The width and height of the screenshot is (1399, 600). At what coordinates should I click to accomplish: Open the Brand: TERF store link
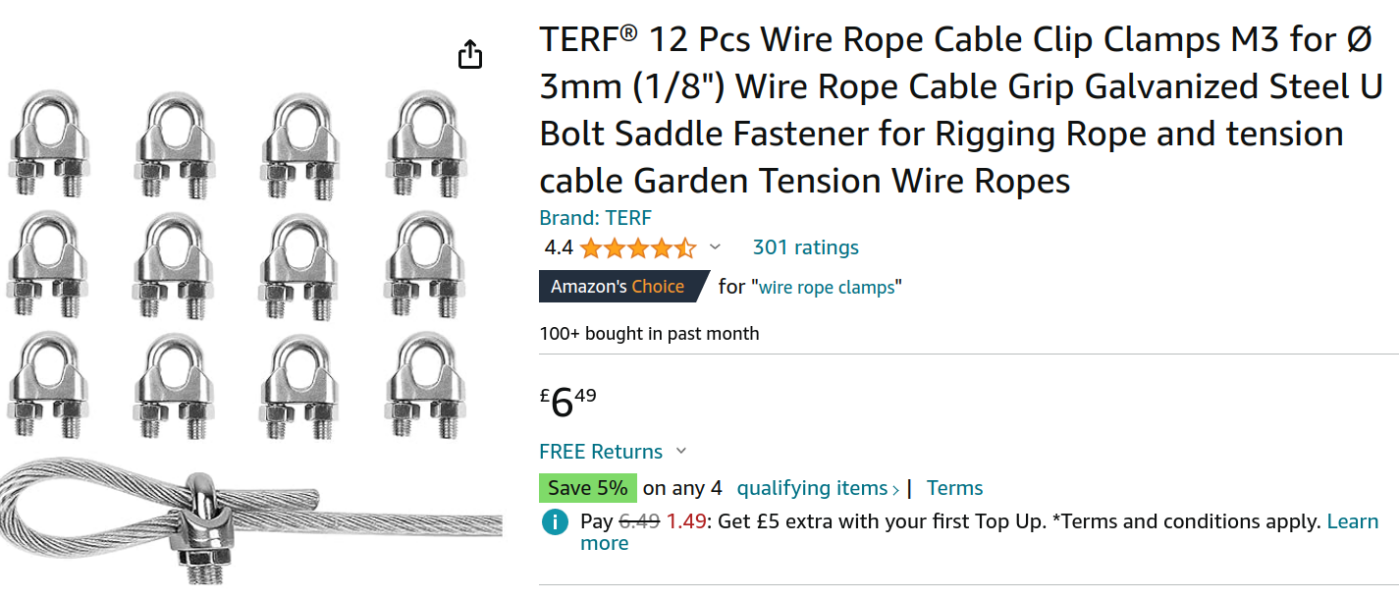coord(595,218)
